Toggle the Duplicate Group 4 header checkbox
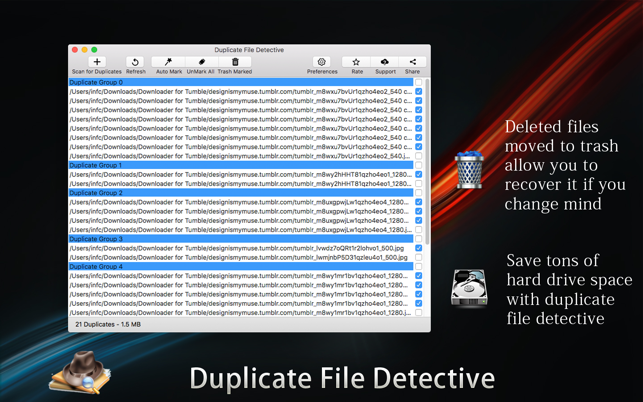The width and height of the screenshot is (643, 402). tap(419, 267)
